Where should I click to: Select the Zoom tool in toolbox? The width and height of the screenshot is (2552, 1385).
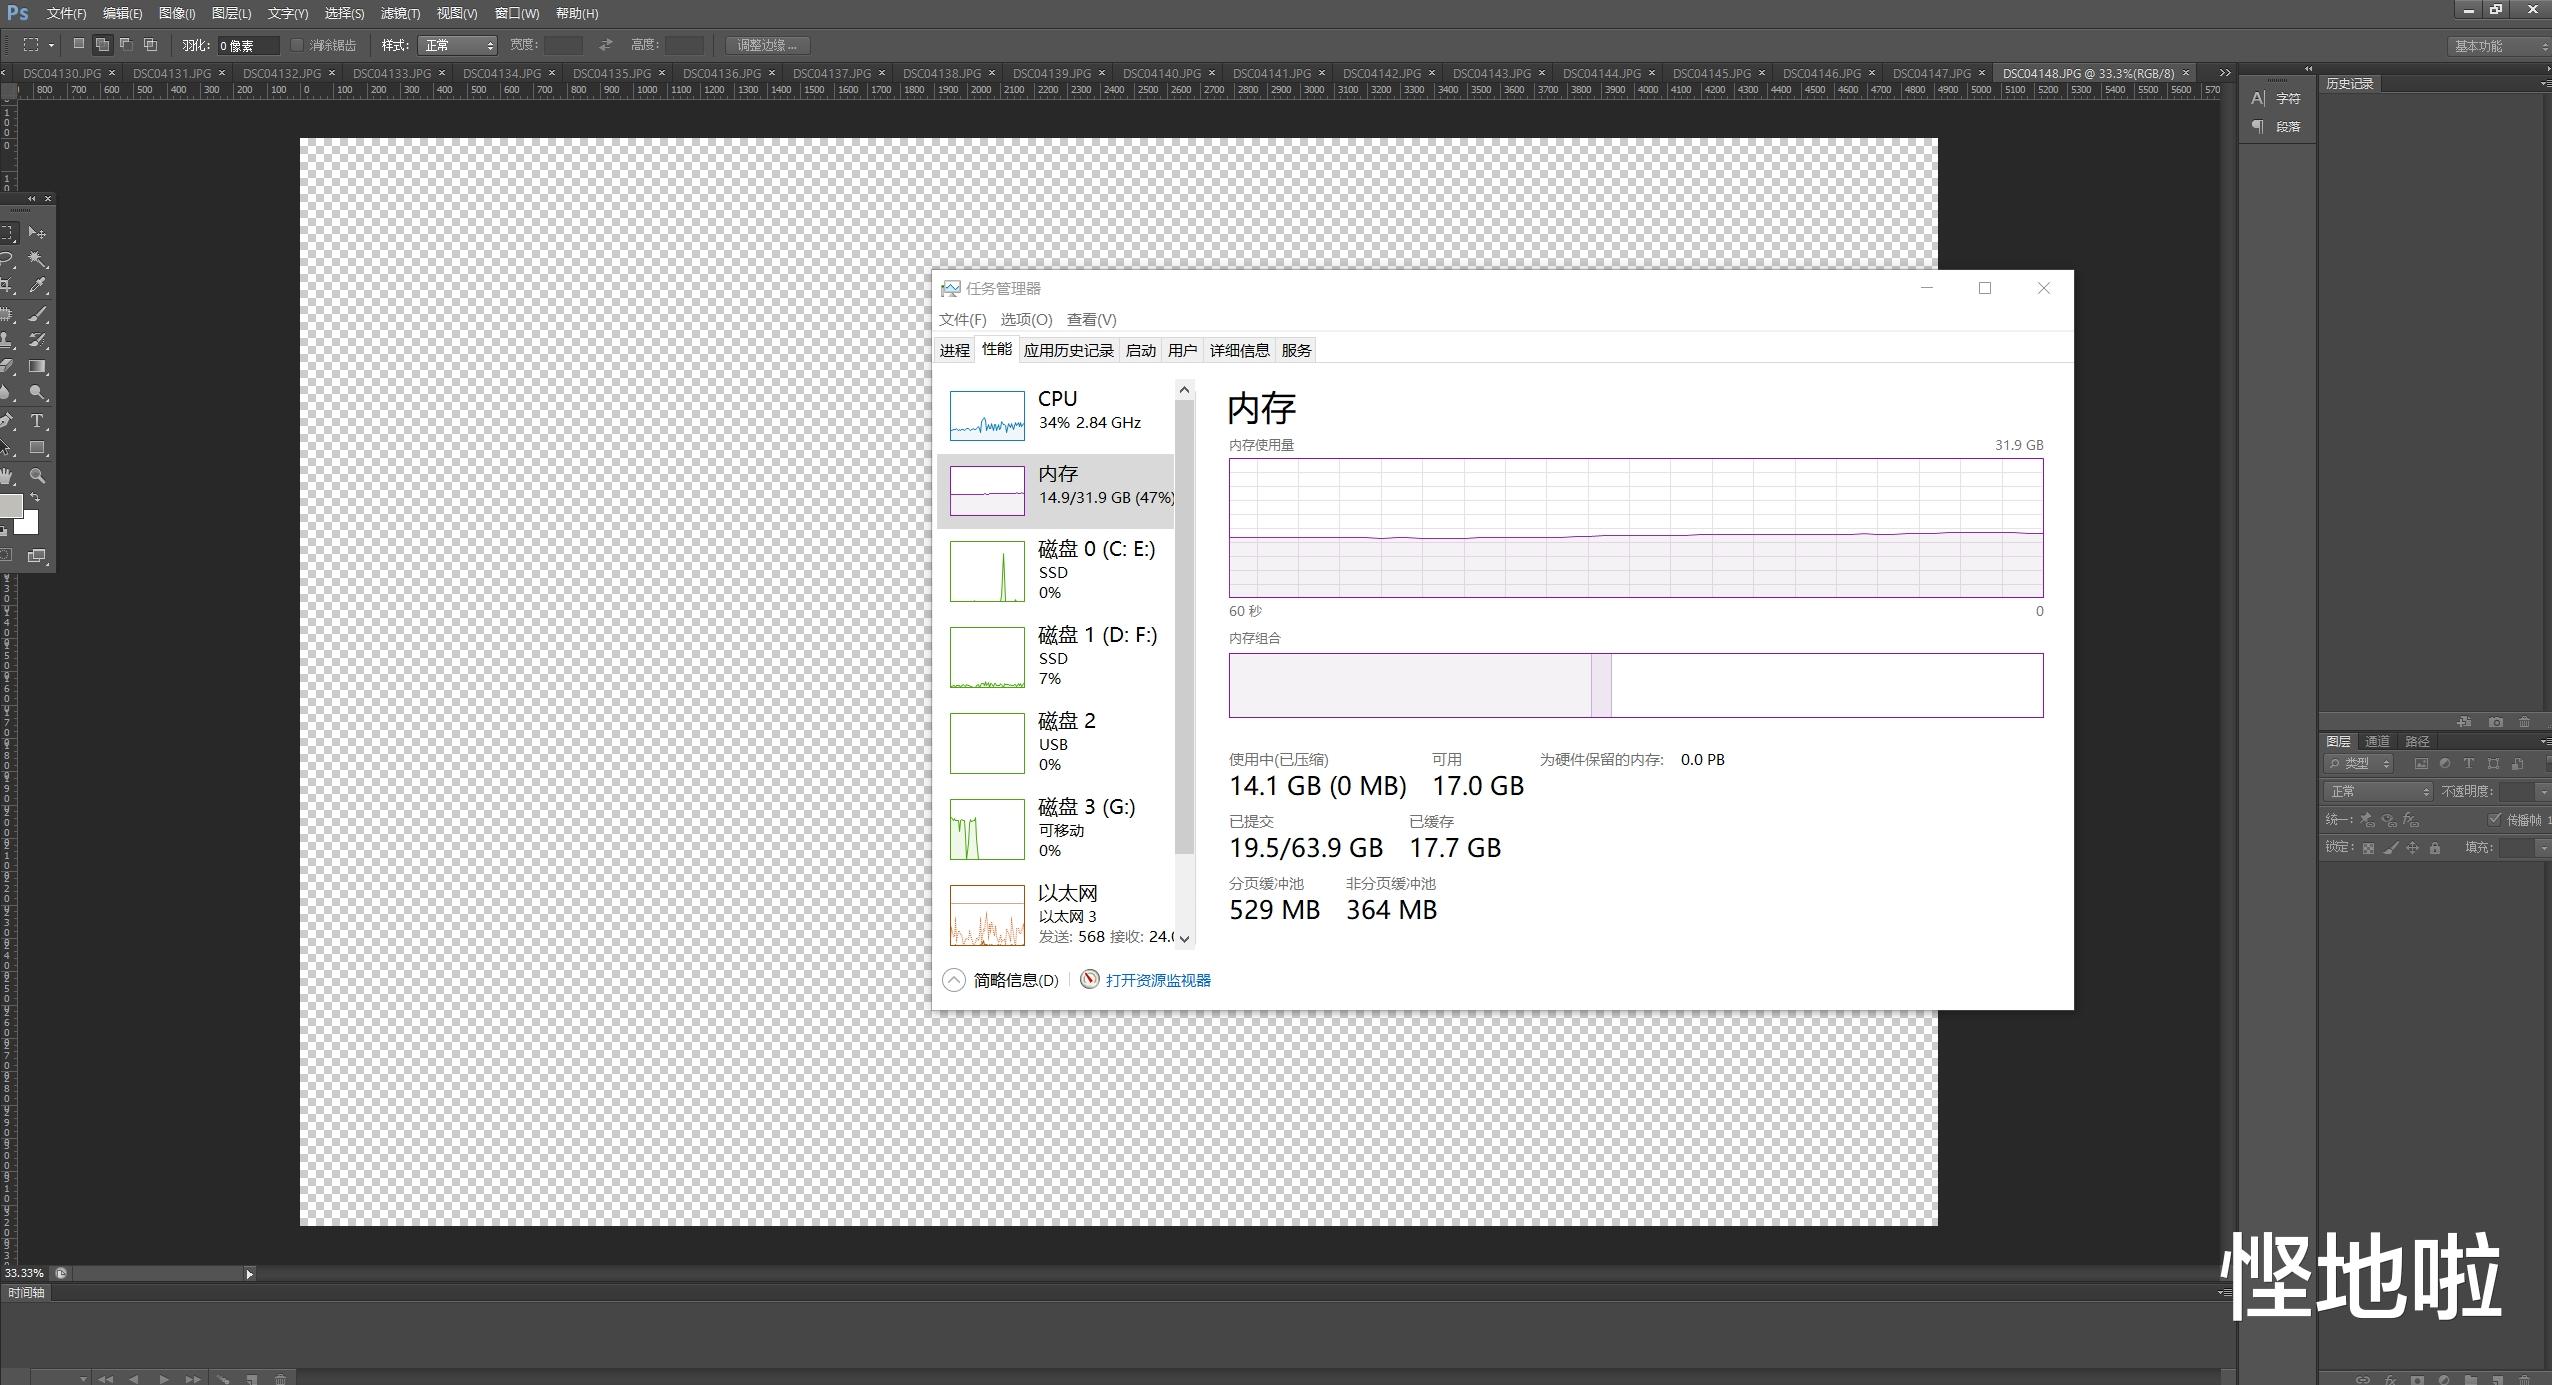coord(37,476)
